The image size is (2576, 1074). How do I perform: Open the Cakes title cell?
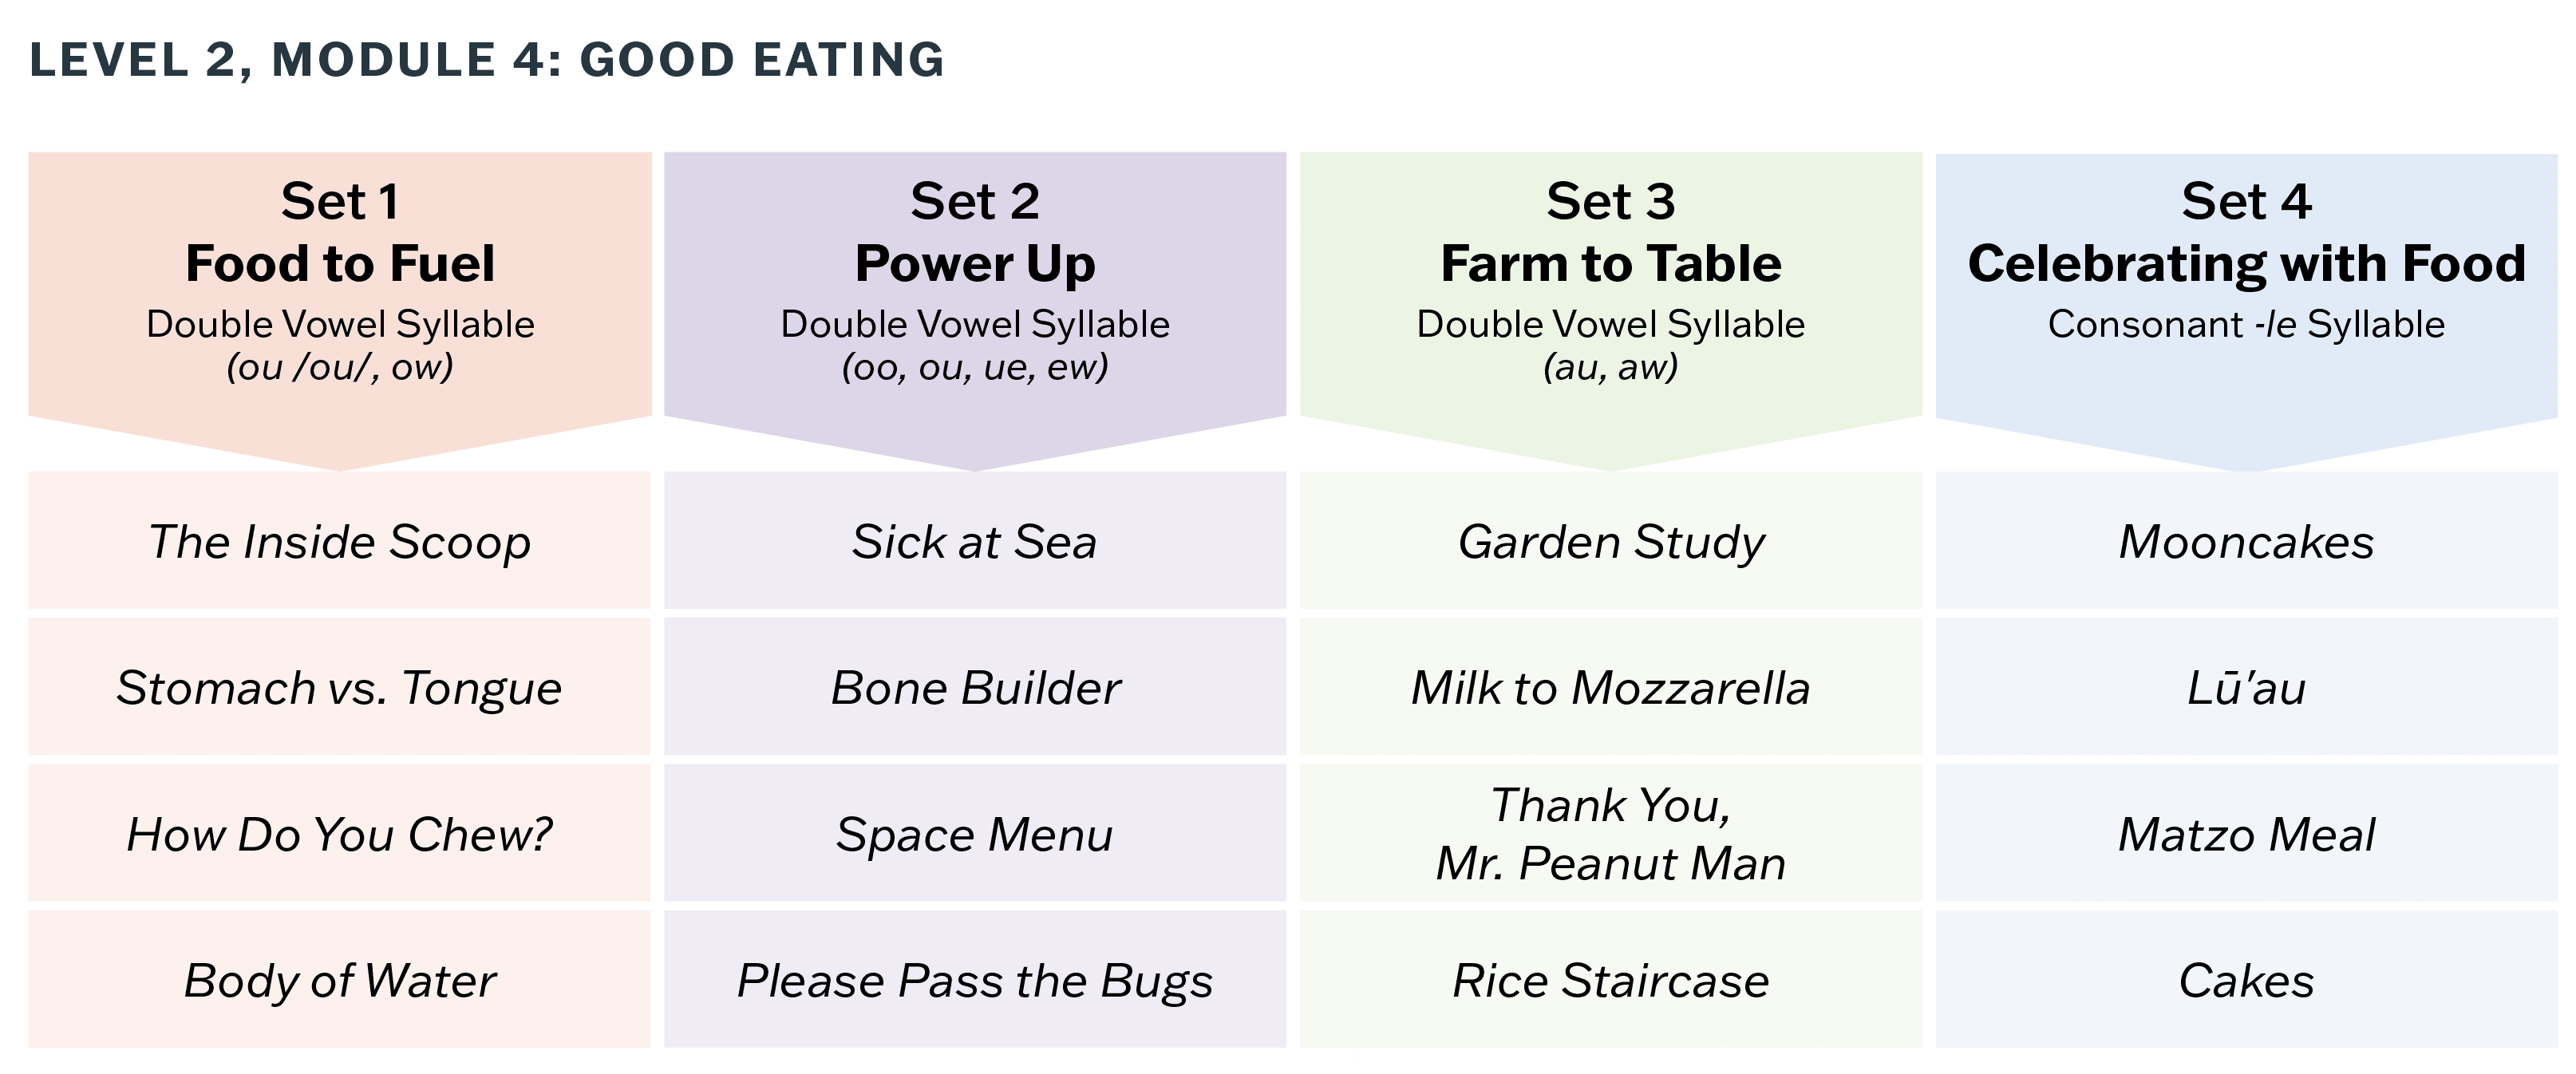[x=2246, y=980]
